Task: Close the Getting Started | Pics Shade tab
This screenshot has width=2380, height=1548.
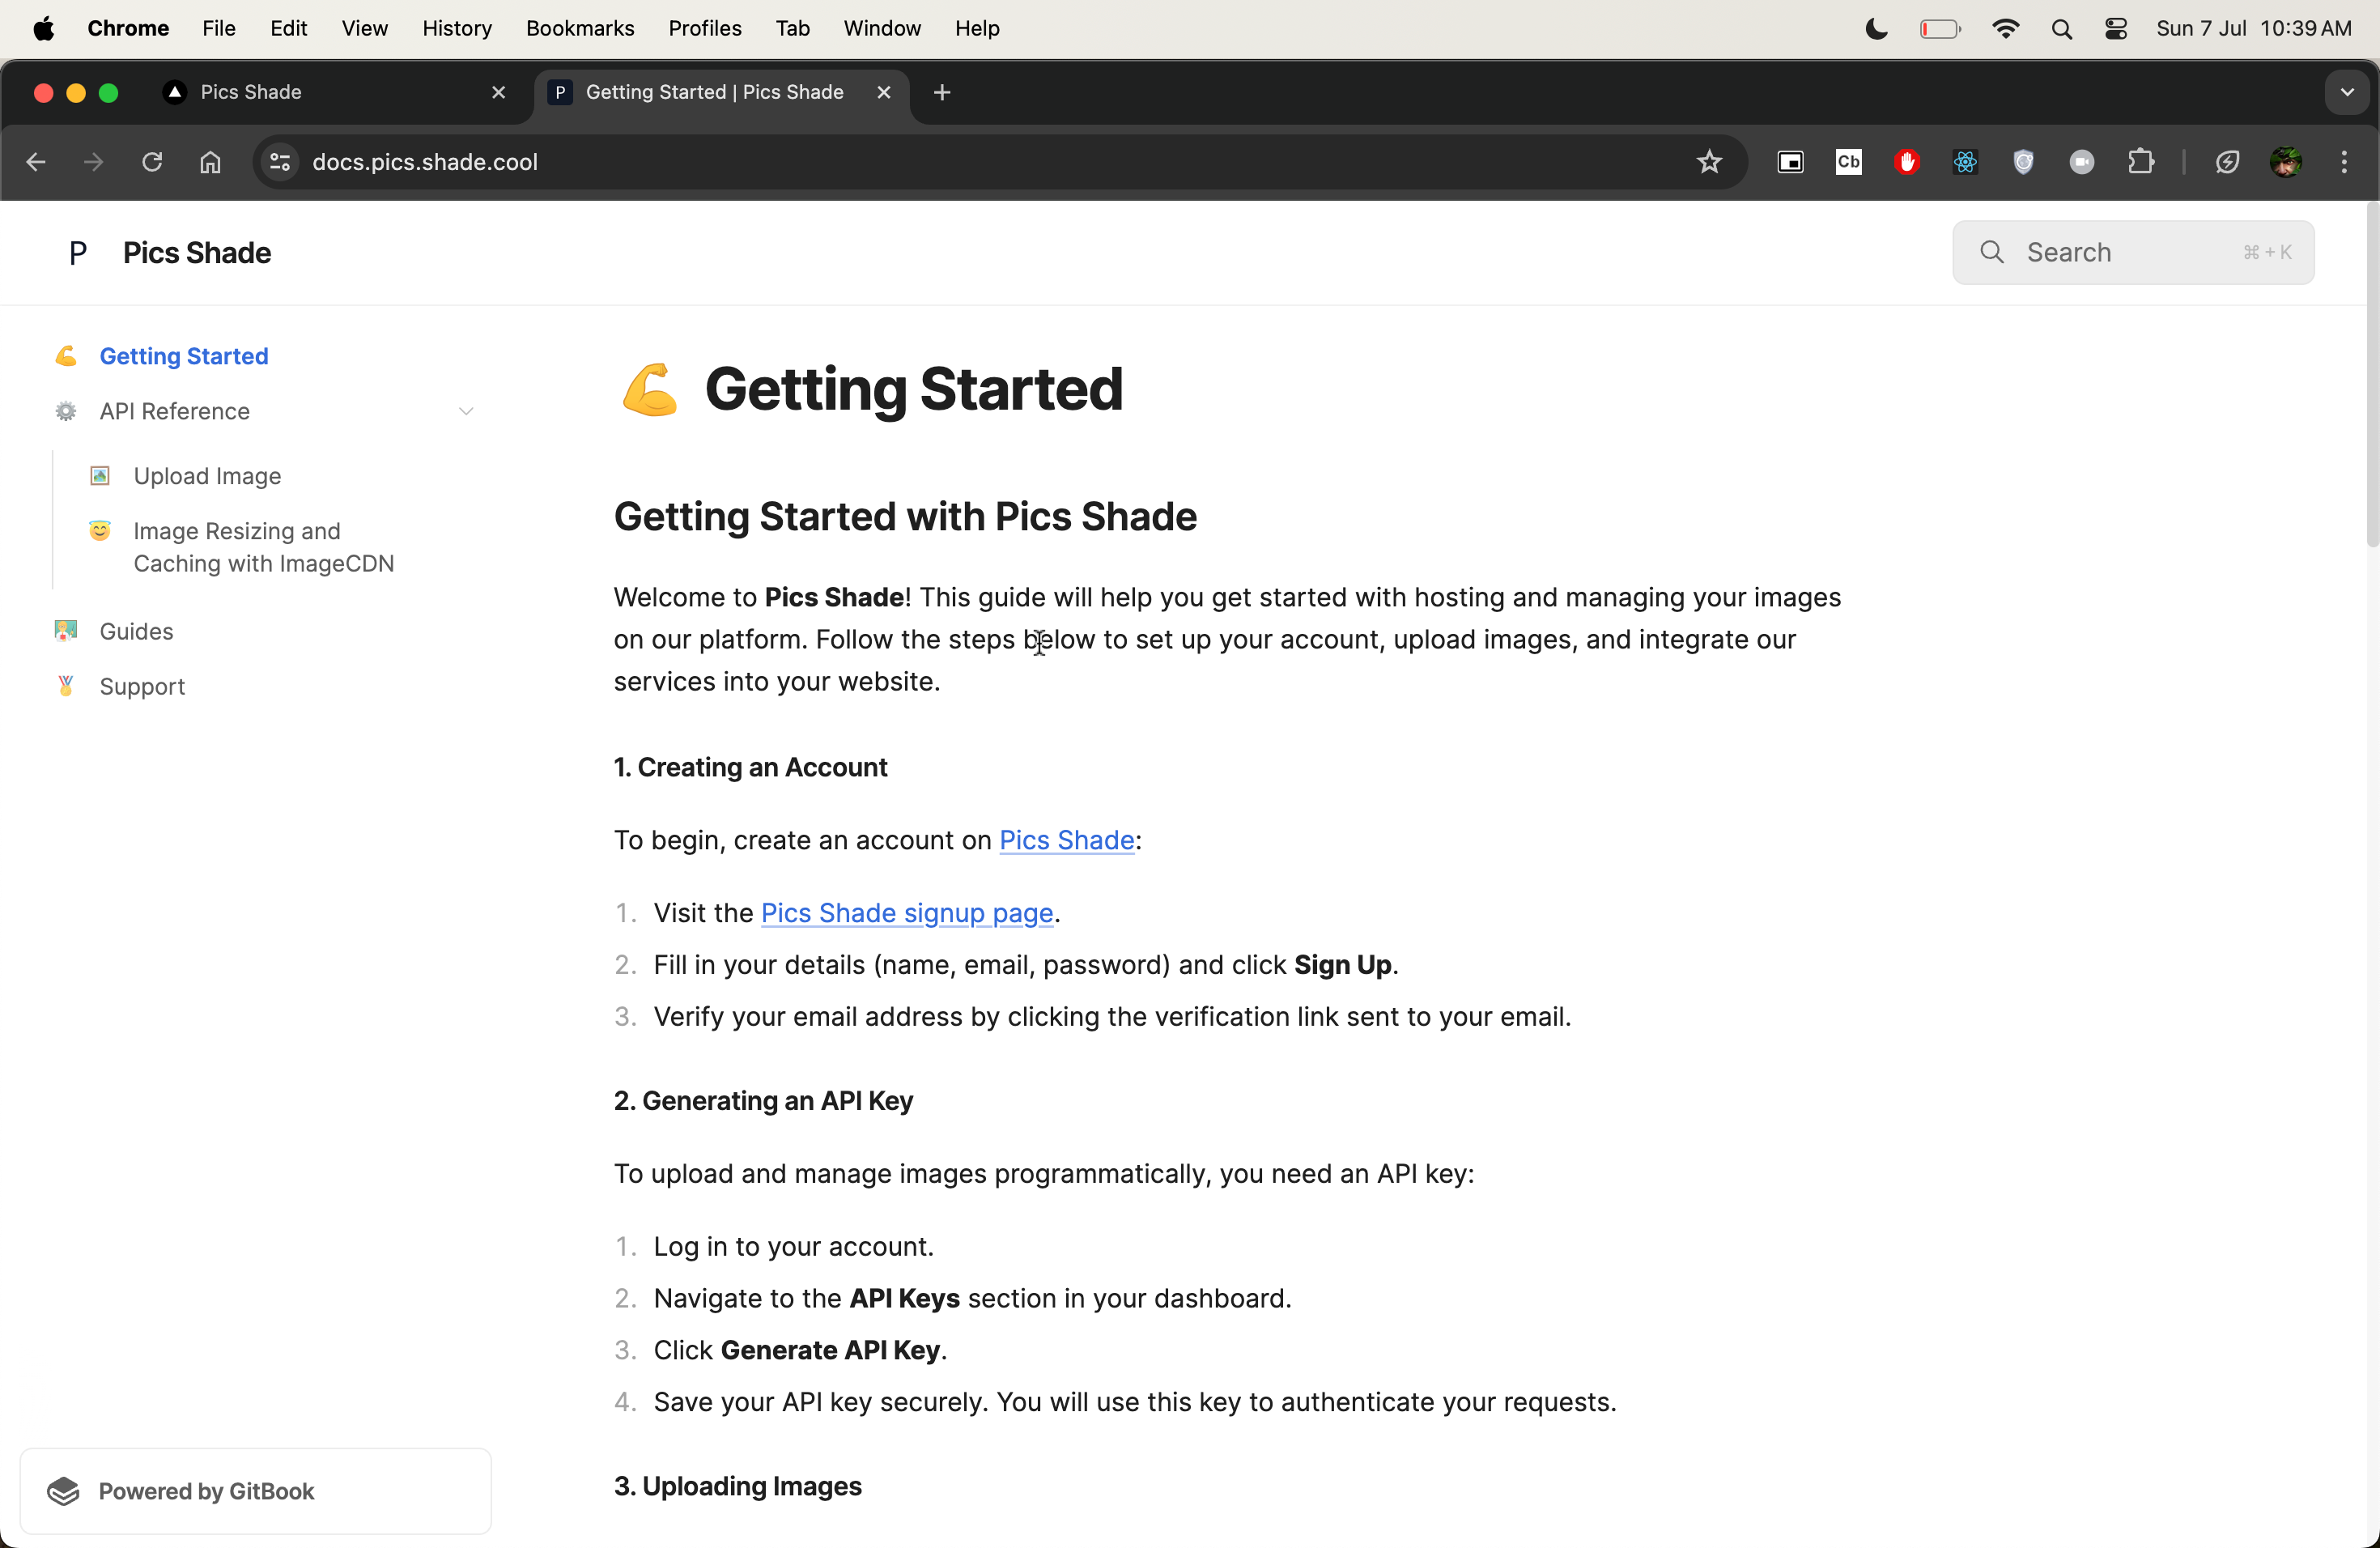Action: [x=884, y=93]
